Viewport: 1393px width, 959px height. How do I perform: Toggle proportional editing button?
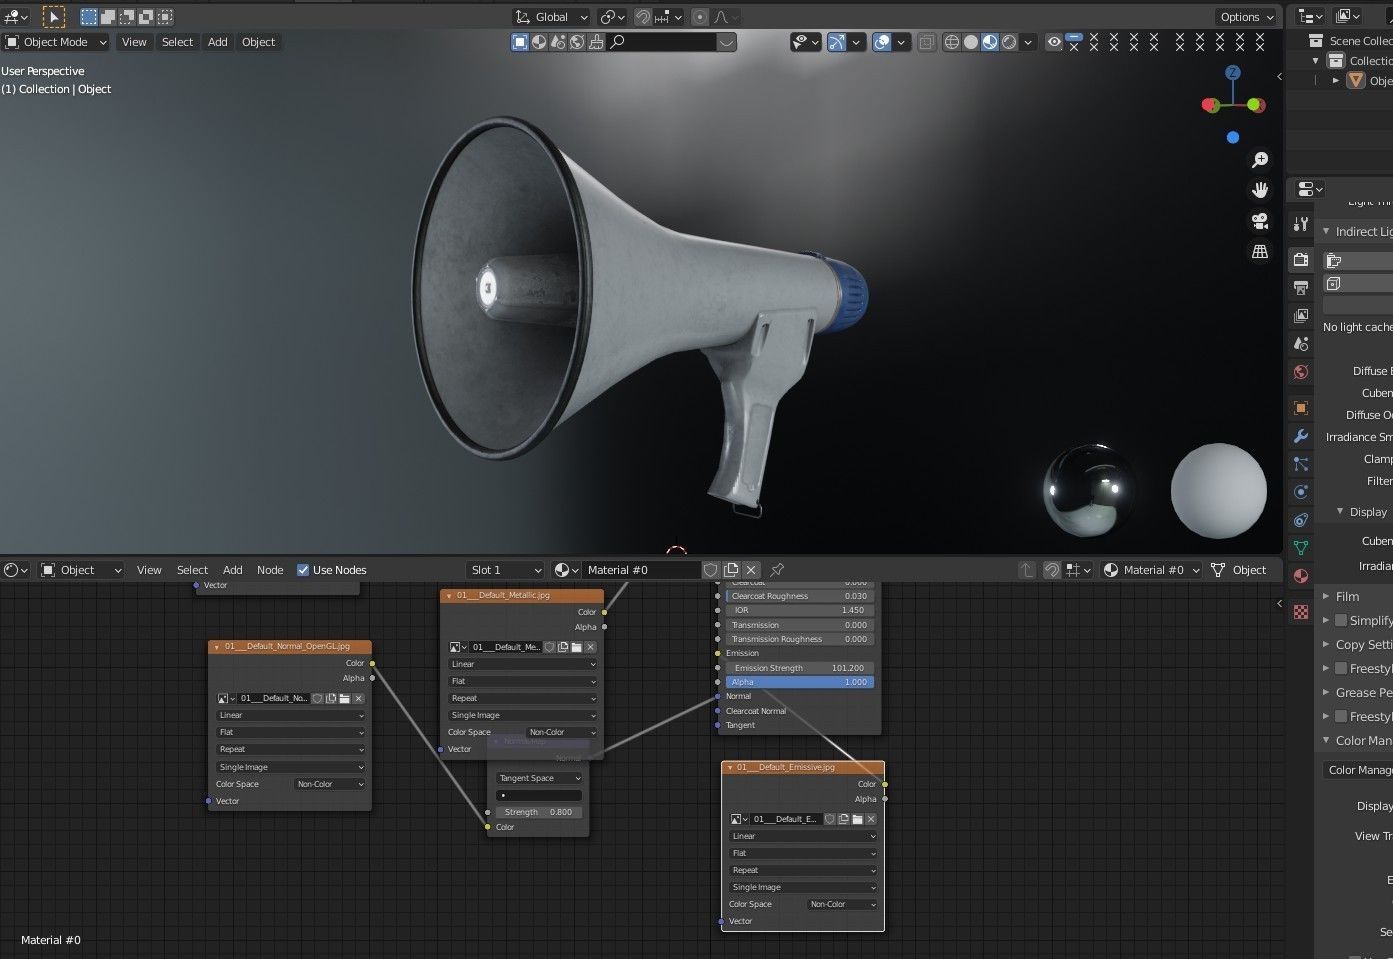(x=700, y=17)
